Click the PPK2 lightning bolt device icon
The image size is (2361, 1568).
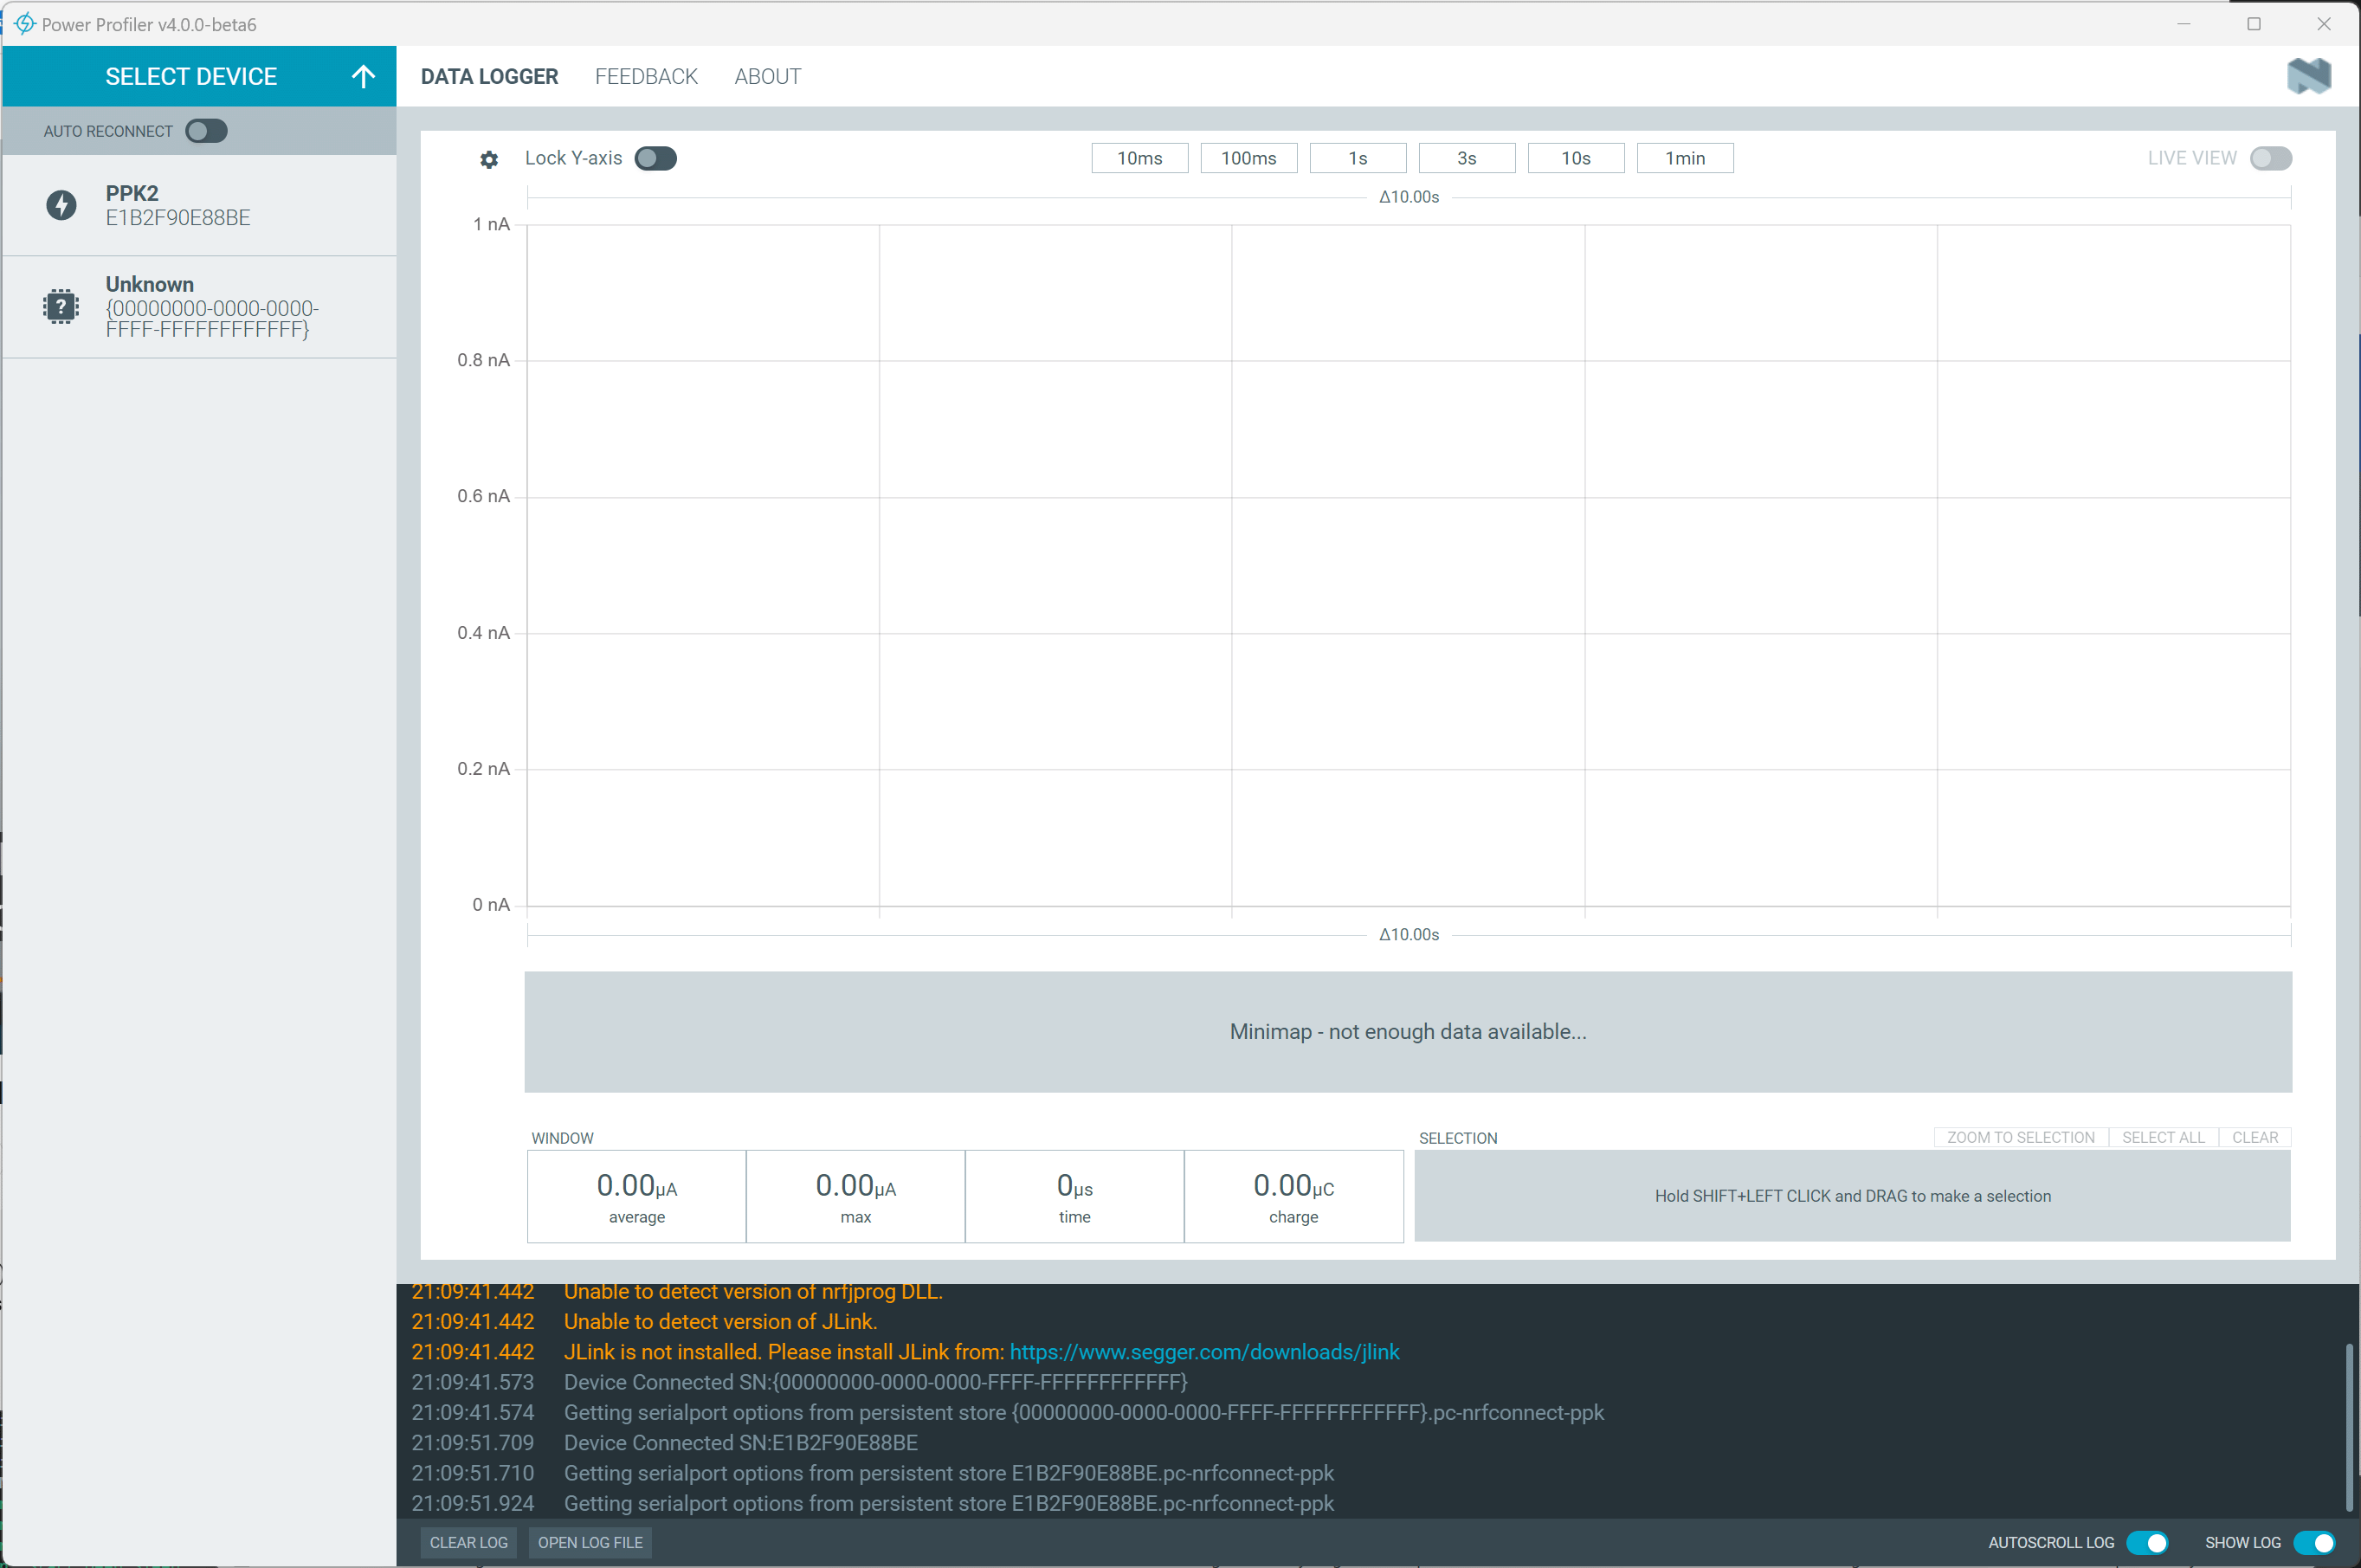pyautogui.click(x=61, y=205)
